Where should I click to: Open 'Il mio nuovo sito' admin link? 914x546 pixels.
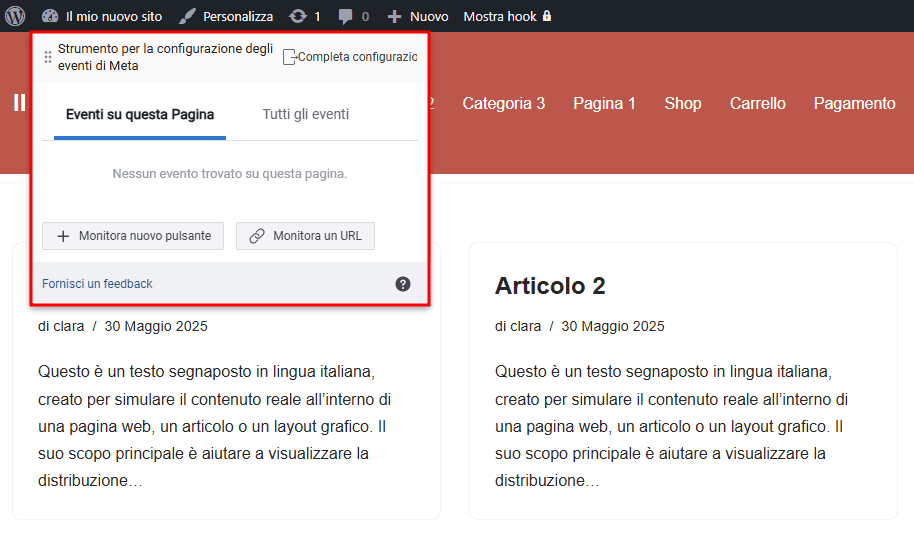pos(114,16)
